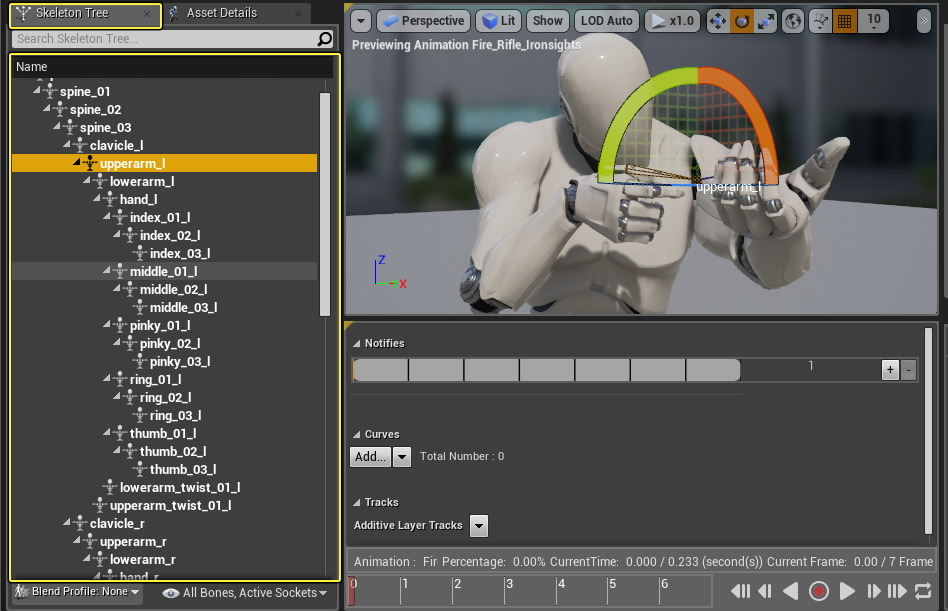Click the Add... curves button
948x611 pixels.
pos(370,456)
